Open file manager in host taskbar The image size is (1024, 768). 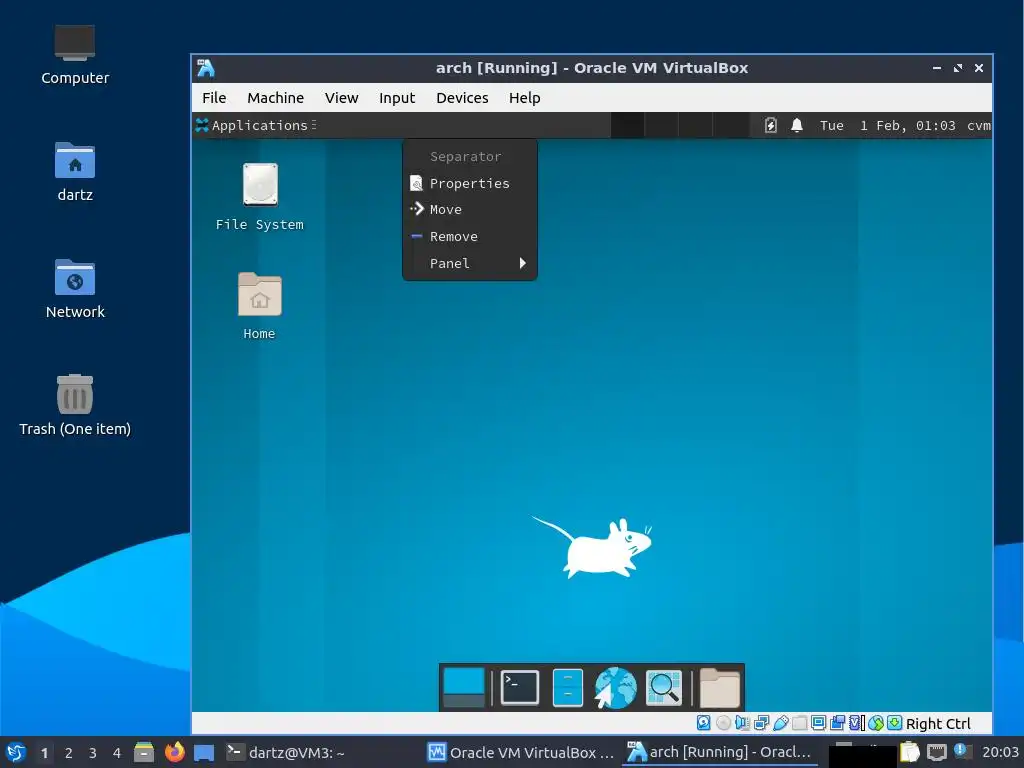(x=144, y=752)
